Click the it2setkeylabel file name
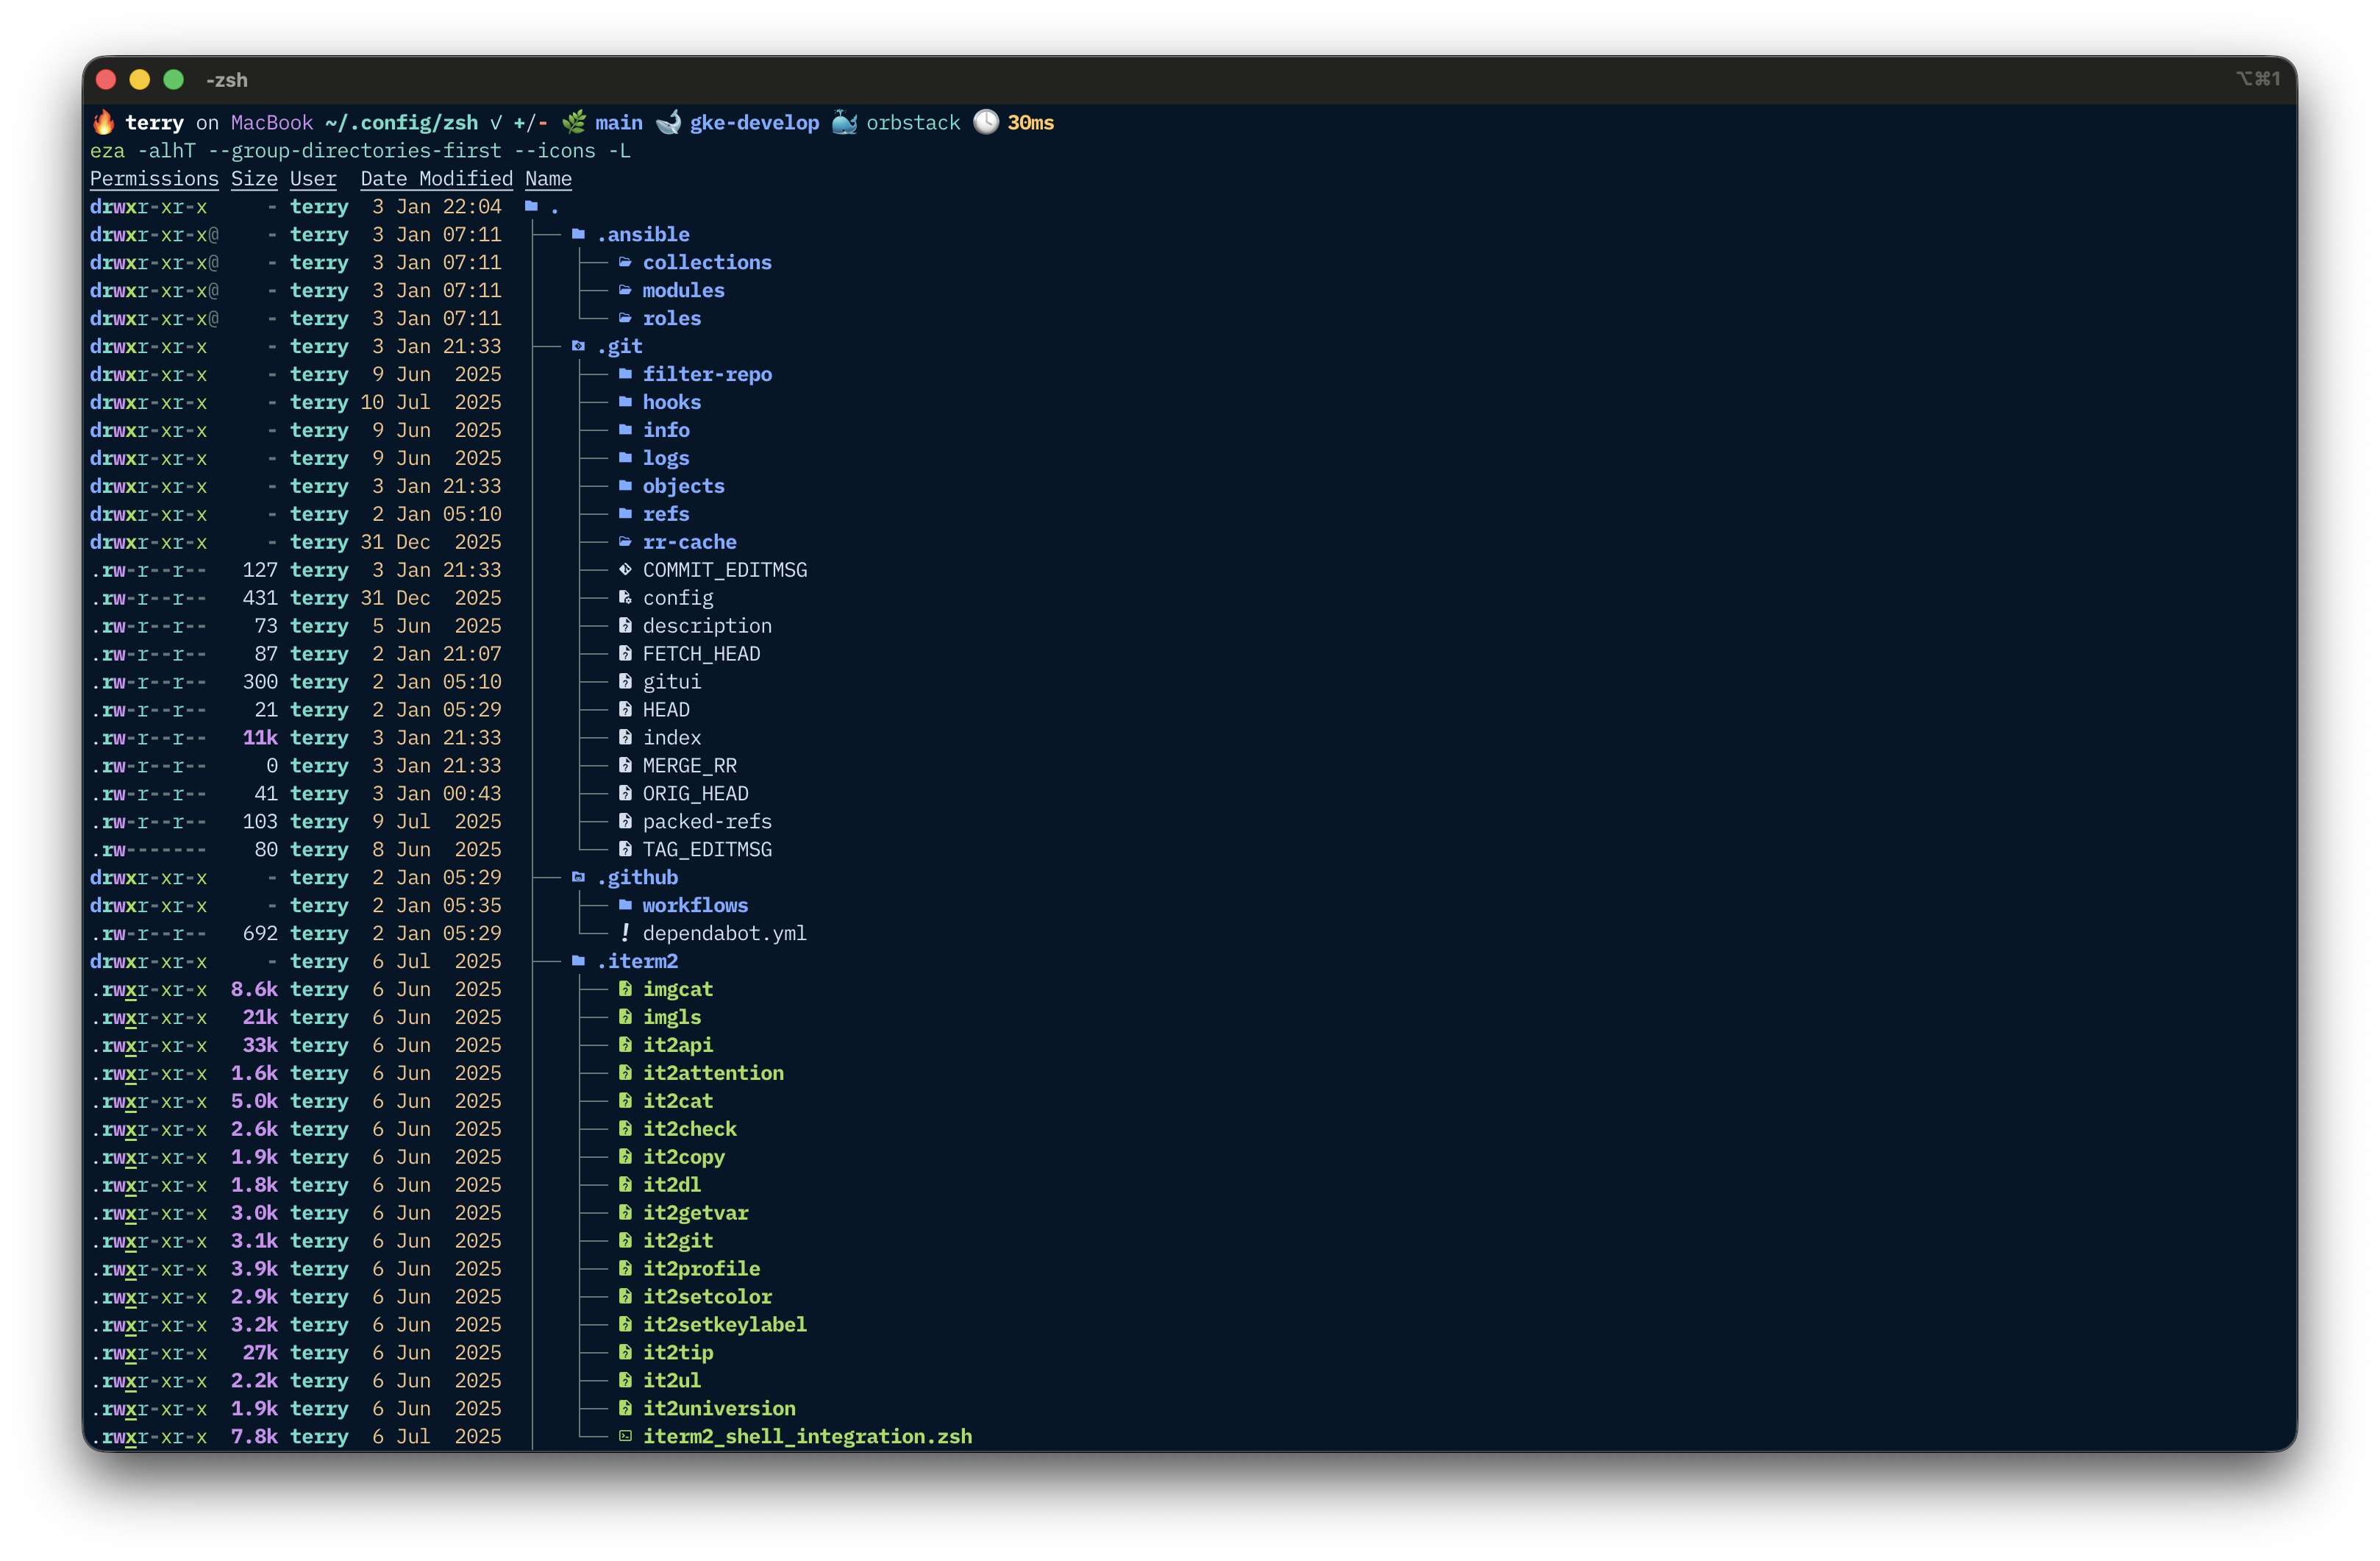Viewport: 2380px width, 1561px height. (724, 1324)
